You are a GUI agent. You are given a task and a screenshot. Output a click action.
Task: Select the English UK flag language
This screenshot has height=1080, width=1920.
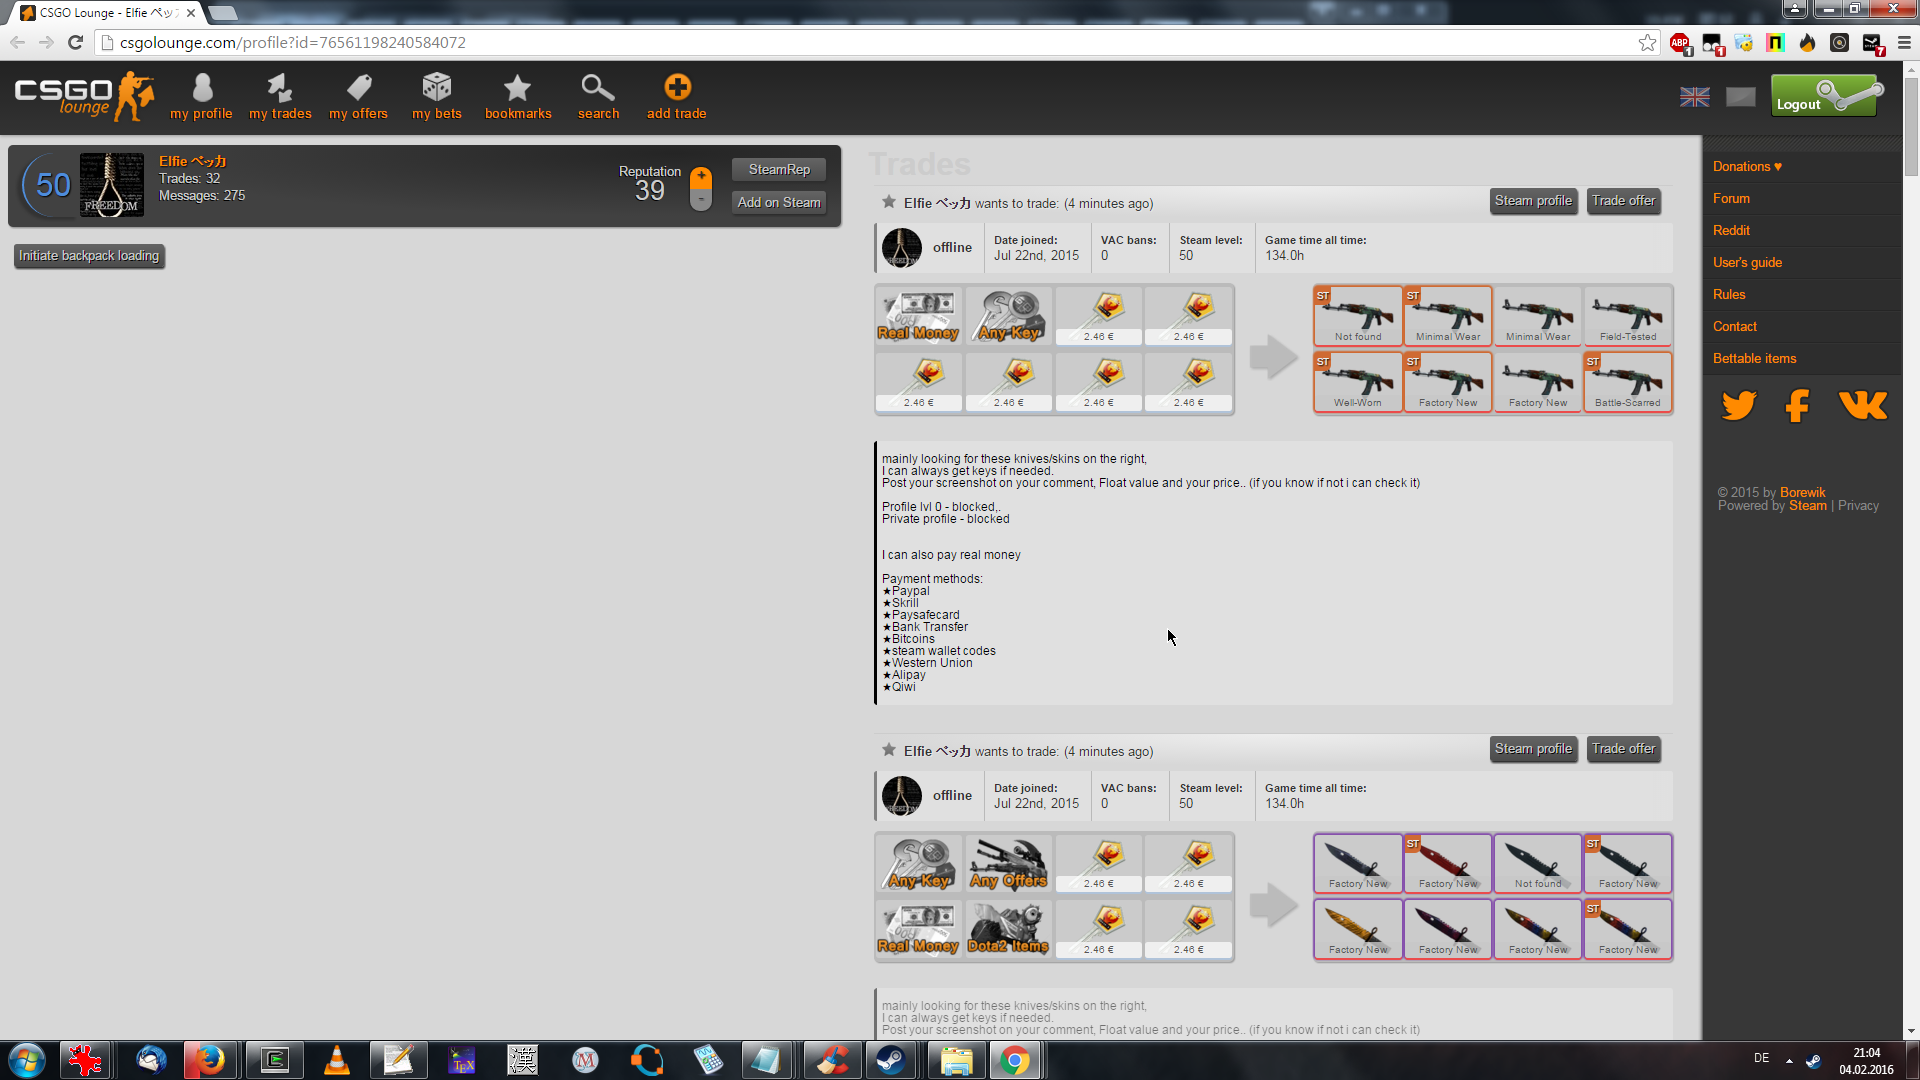pos(1694,97)
